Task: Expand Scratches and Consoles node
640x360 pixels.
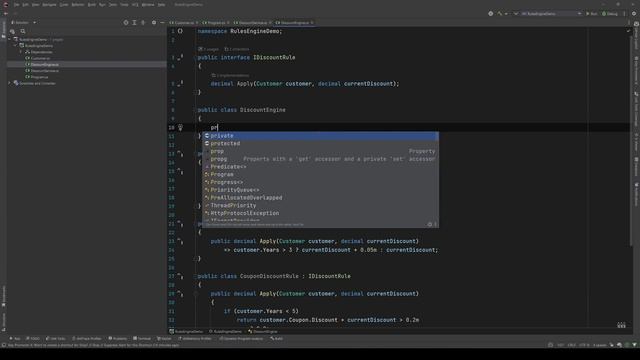Action: (x=10, y=83)
